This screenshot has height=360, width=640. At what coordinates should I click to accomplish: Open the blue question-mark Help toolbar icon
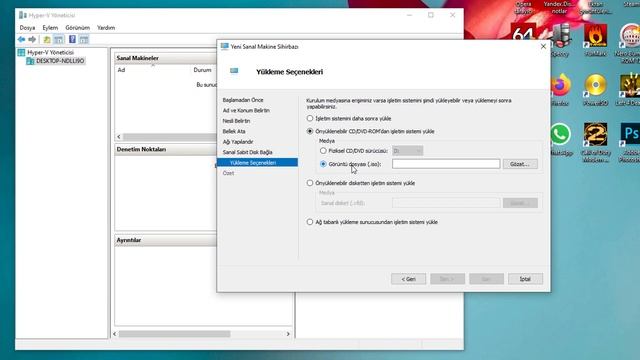click(72, 40)
